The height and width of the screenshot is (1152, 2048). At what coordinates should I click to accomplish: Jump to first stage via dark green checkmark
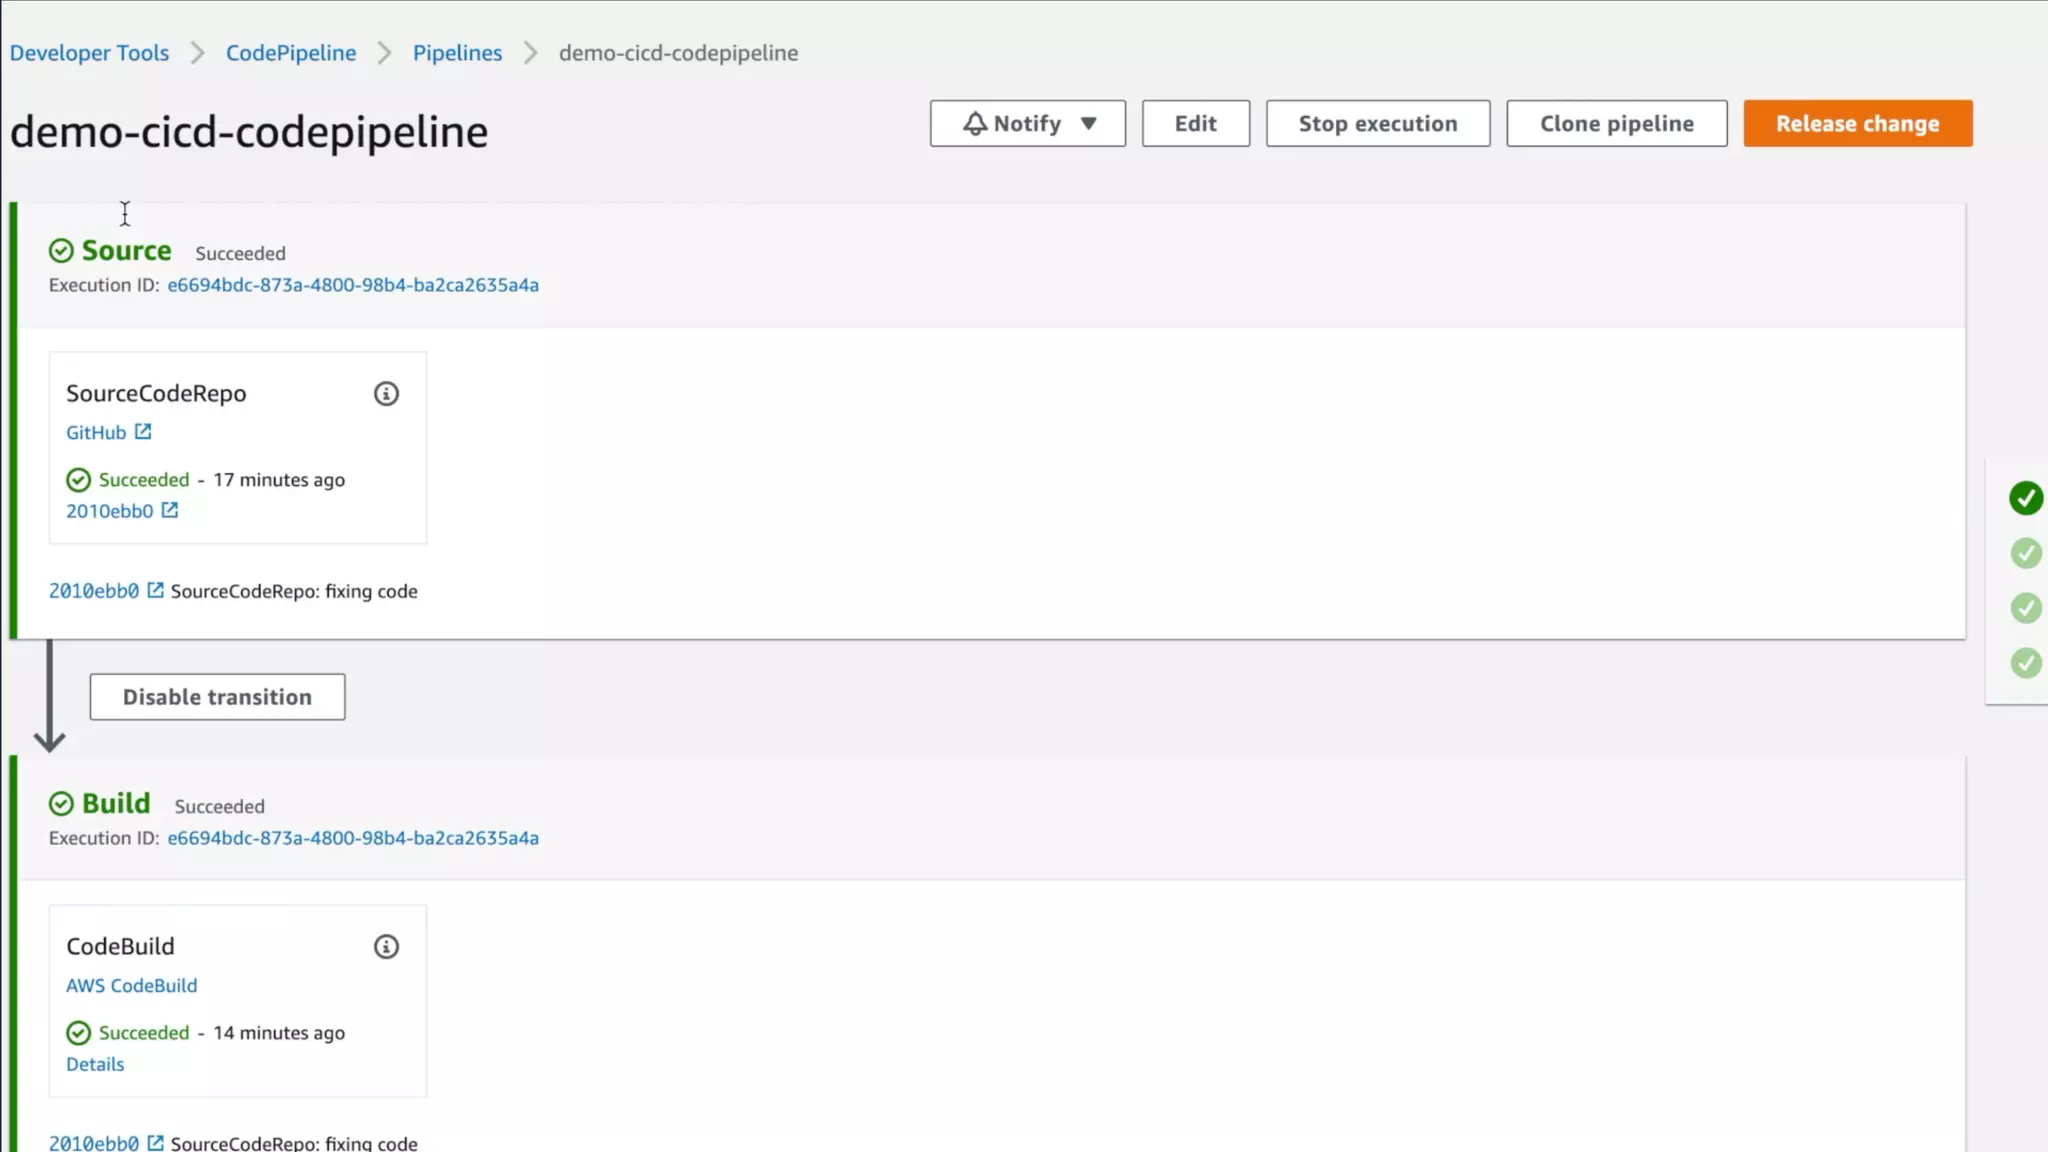[2026, 497]
